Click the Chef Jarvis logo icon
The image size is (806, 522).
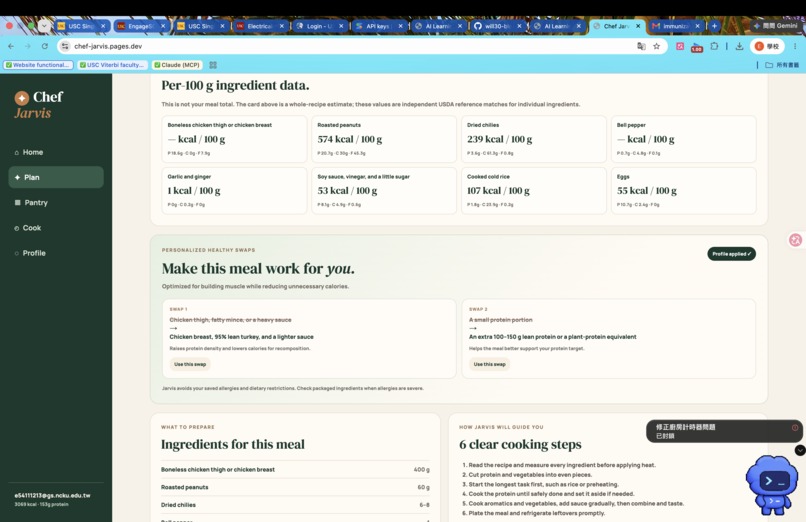tap(22, 98)
